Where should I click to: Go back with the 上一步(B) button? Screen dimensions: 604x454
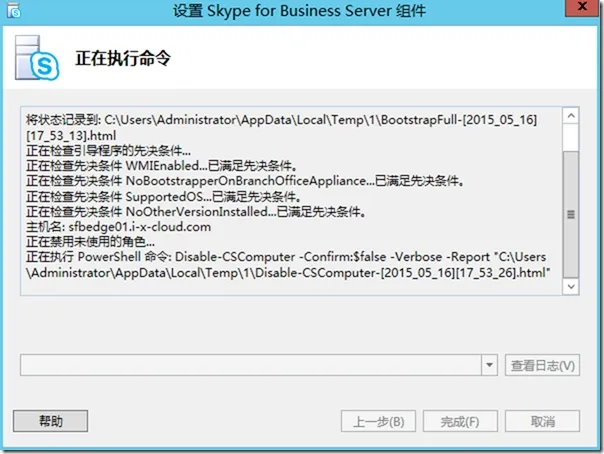pyautogui.click(x=378, y=421)
